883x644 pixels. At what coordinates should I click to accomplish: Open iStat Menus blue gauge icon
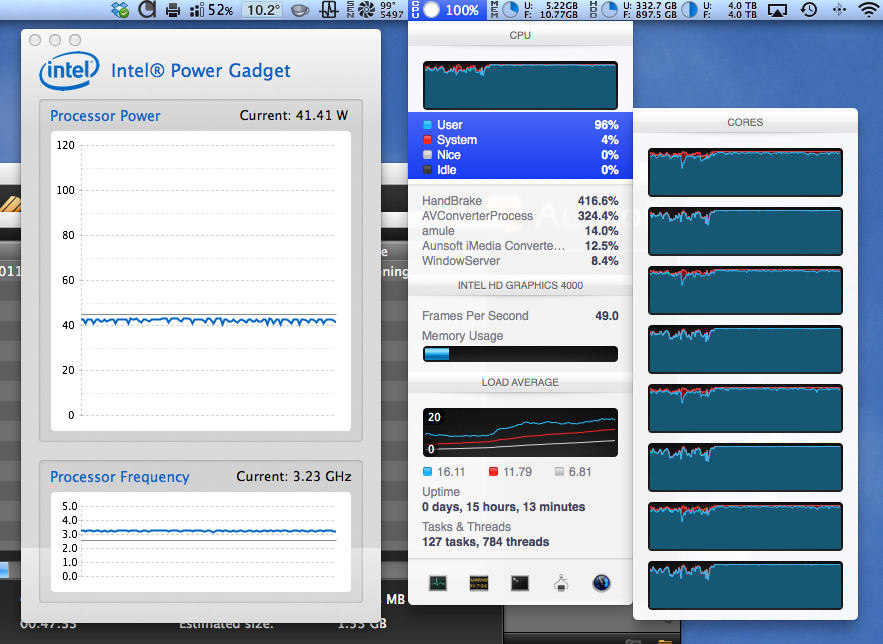[x=601, y=583]
